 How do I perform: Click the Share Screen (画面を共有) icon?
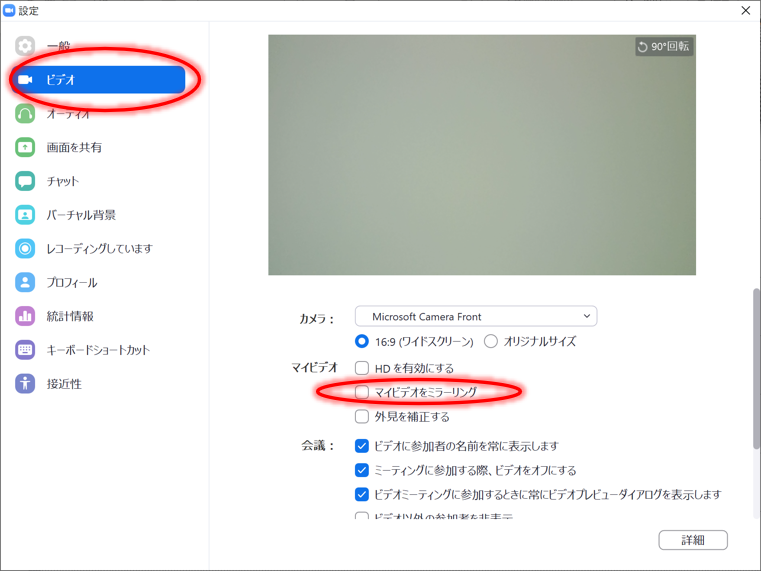pyautogui.click(x=25, y=148)
